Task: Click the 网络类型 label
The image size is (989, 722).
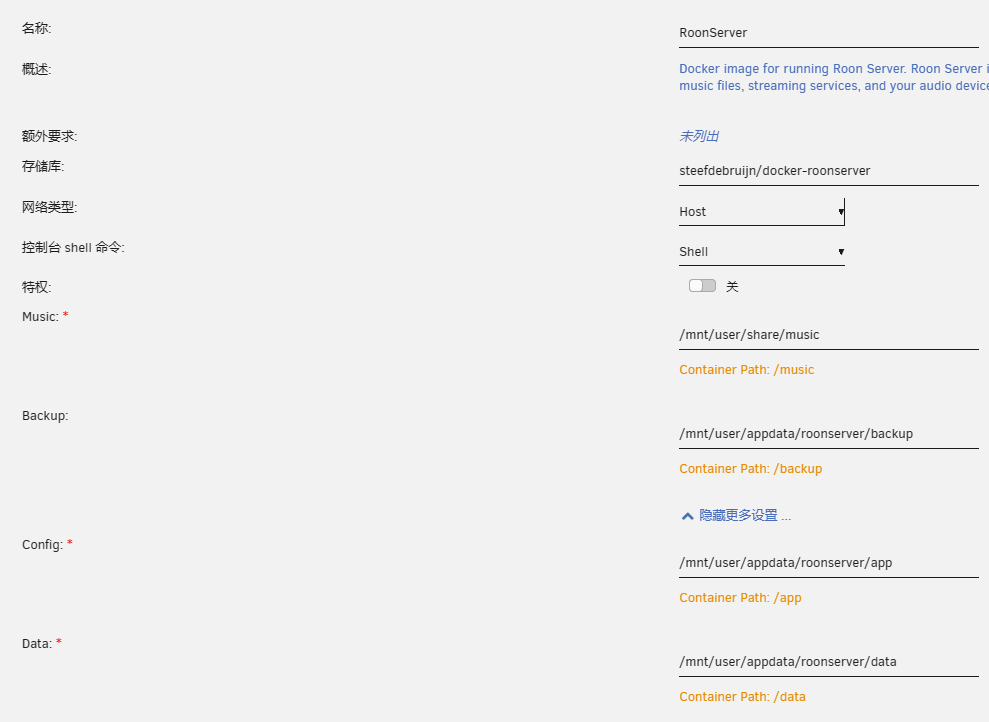Action: point(49,207)
